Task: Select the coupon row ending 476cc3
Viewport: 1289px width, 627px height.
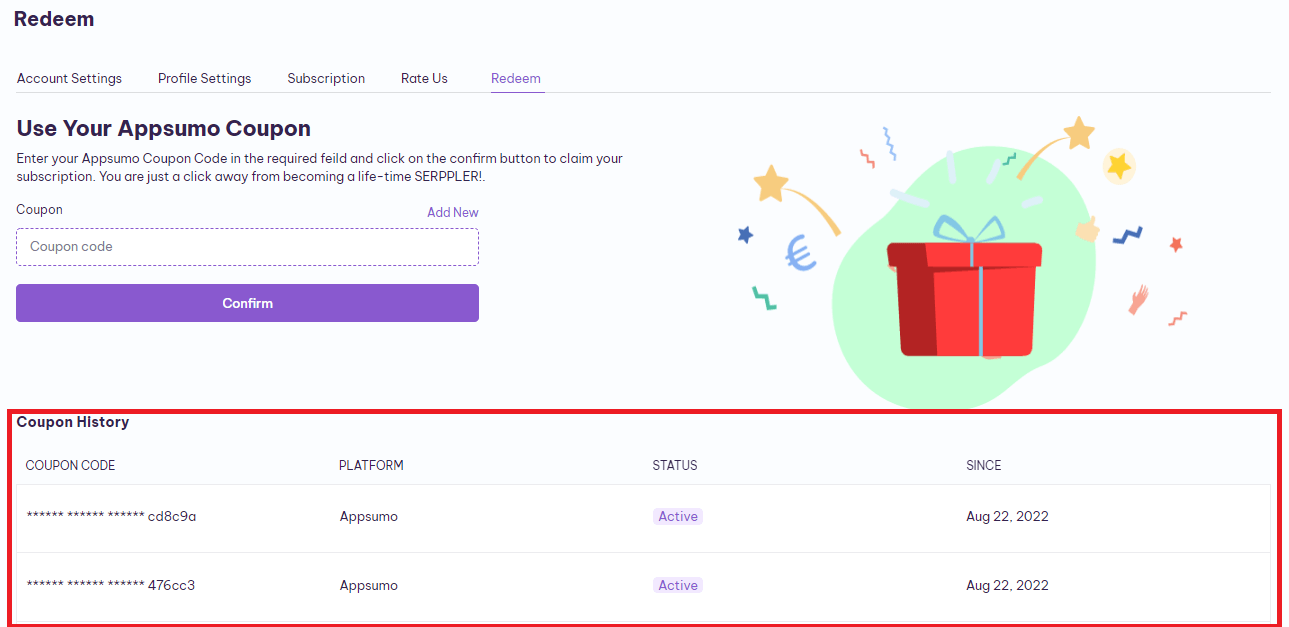Action: [x=643, y=586]
